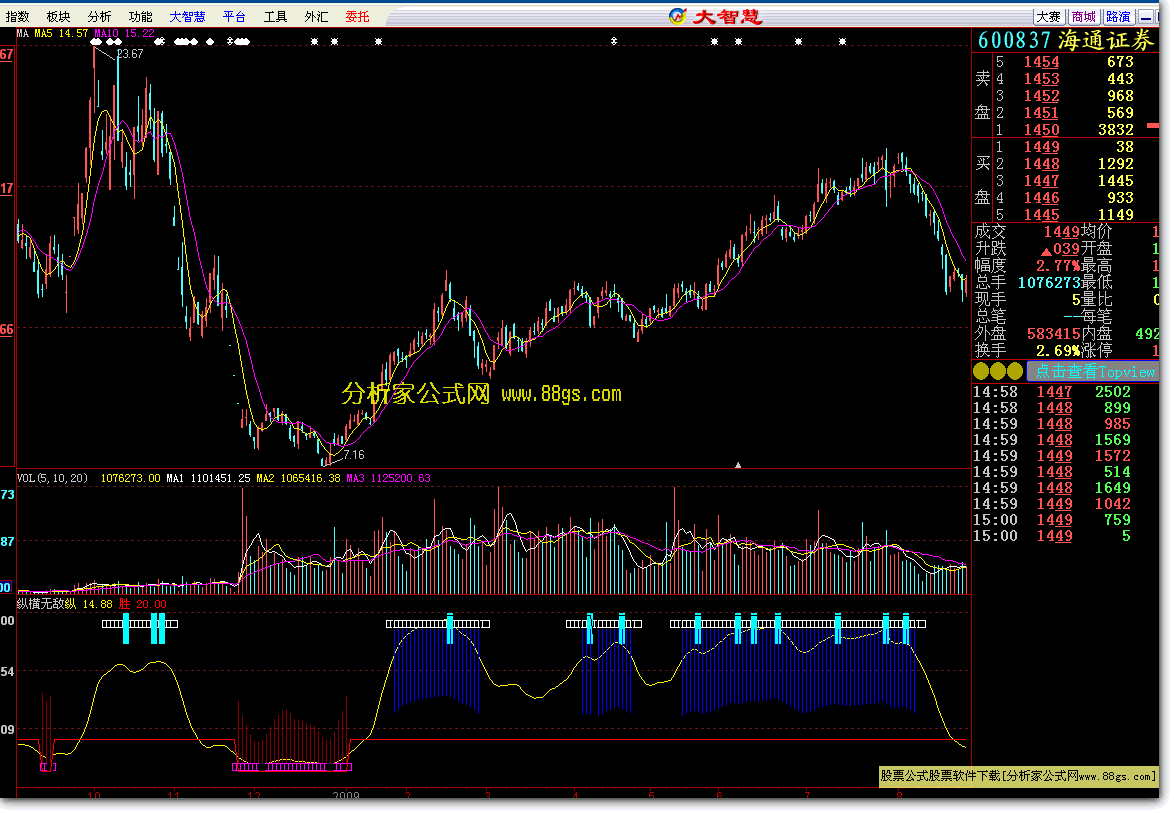Click the 14:59 trade row with volume 1649
This screenshot has width=1174, height=813.
[x=1052, y=487]
